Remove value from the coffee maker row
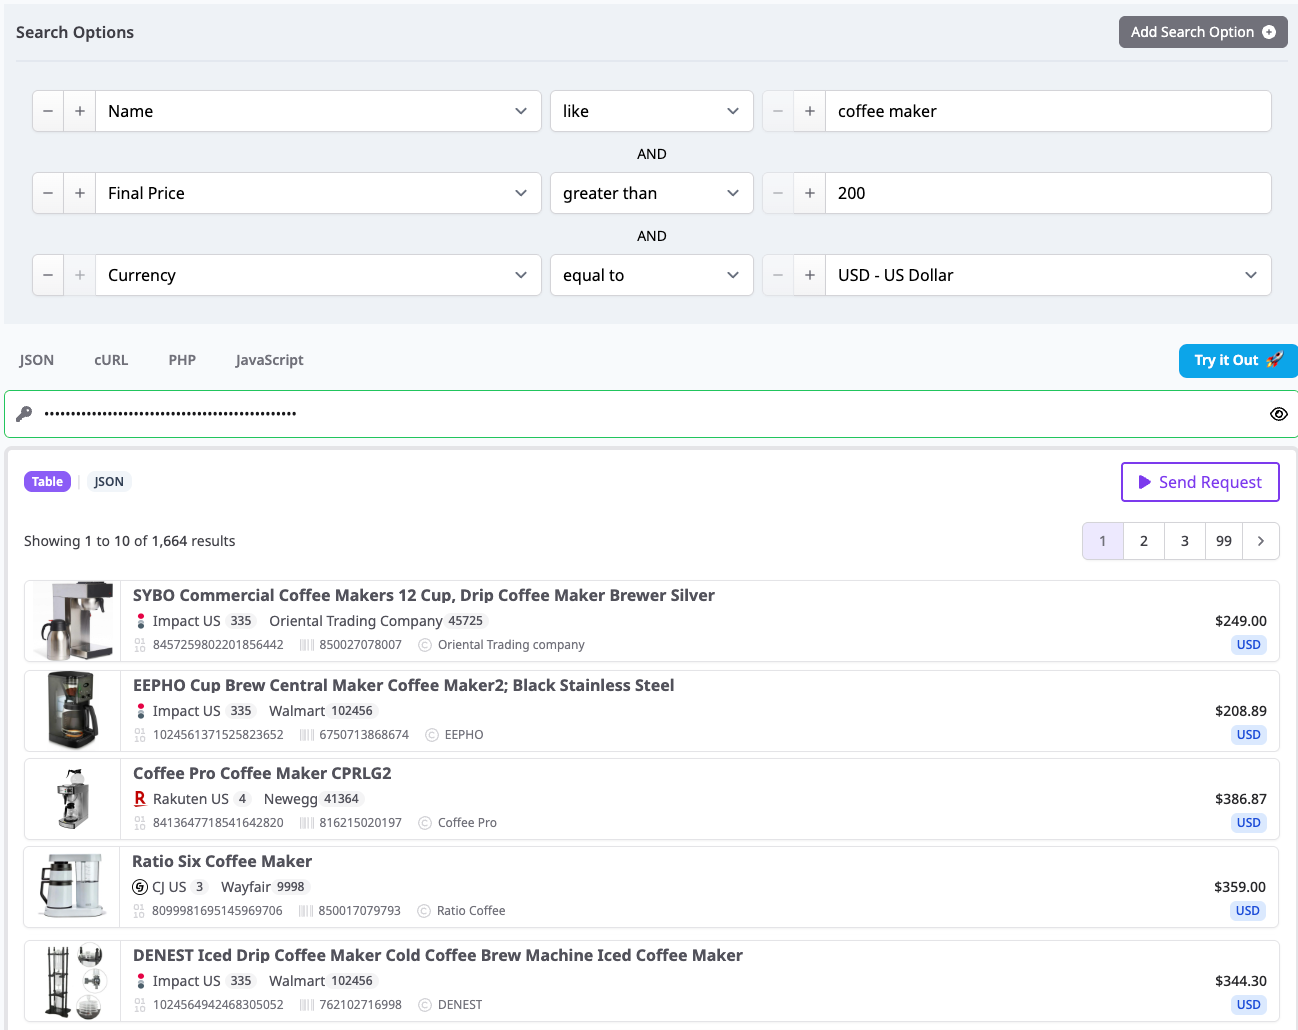This screenshot has width=1298, height=1030. [x=778, y=111]
